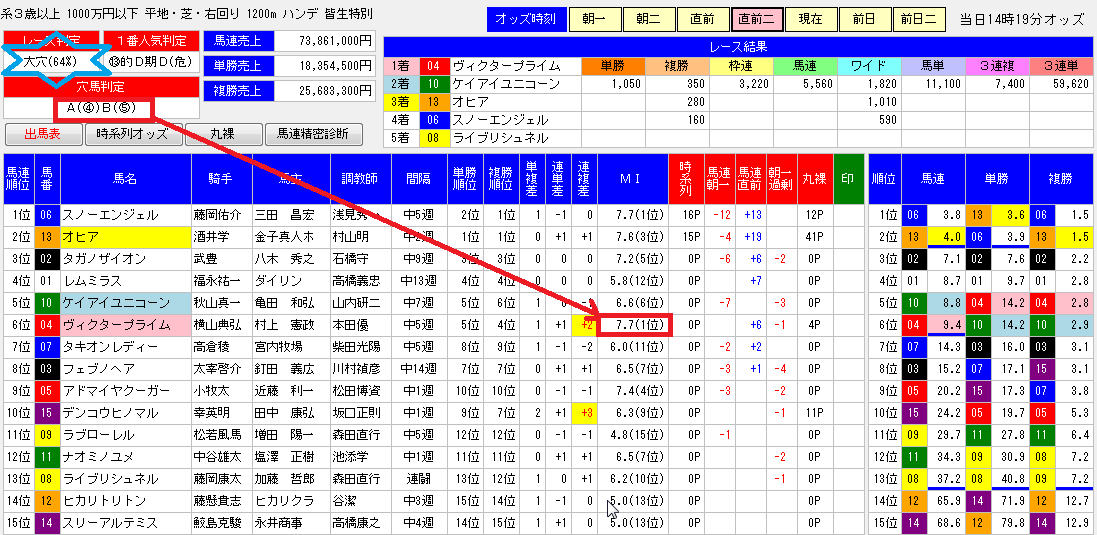Click the オッズ時刻 label
This screenshot has width=1097, height=535.
click(x=525, y=19)
